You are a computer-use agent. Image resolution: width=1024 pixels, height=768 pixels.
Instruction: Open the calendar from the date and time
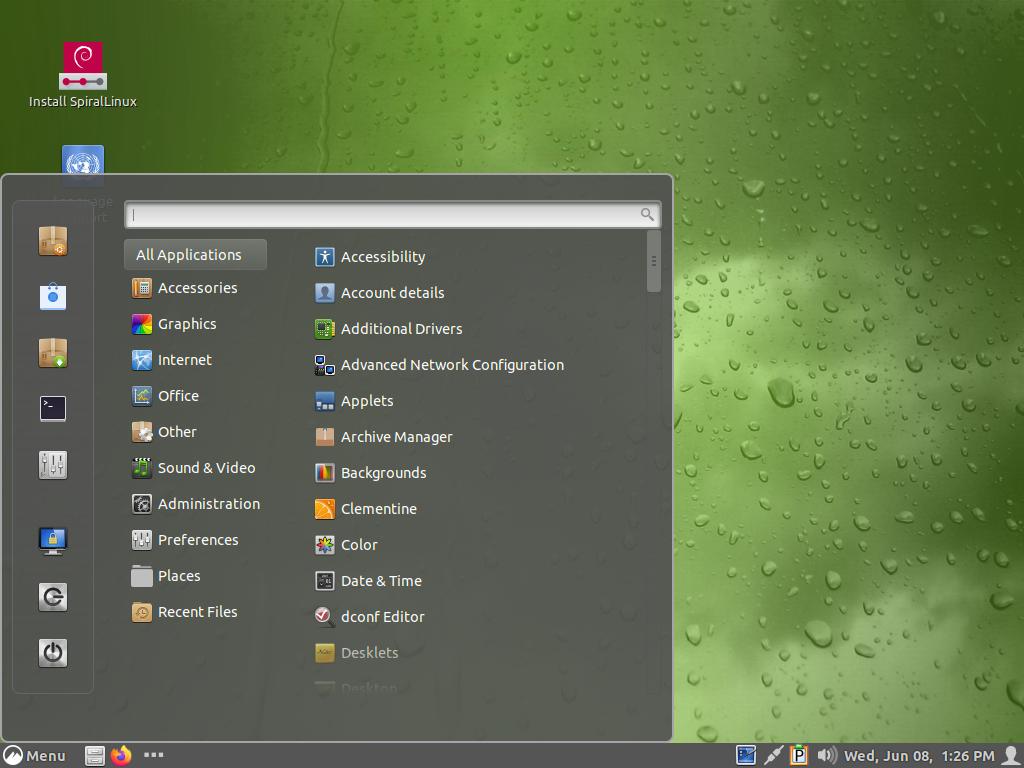tap(919, 756)
